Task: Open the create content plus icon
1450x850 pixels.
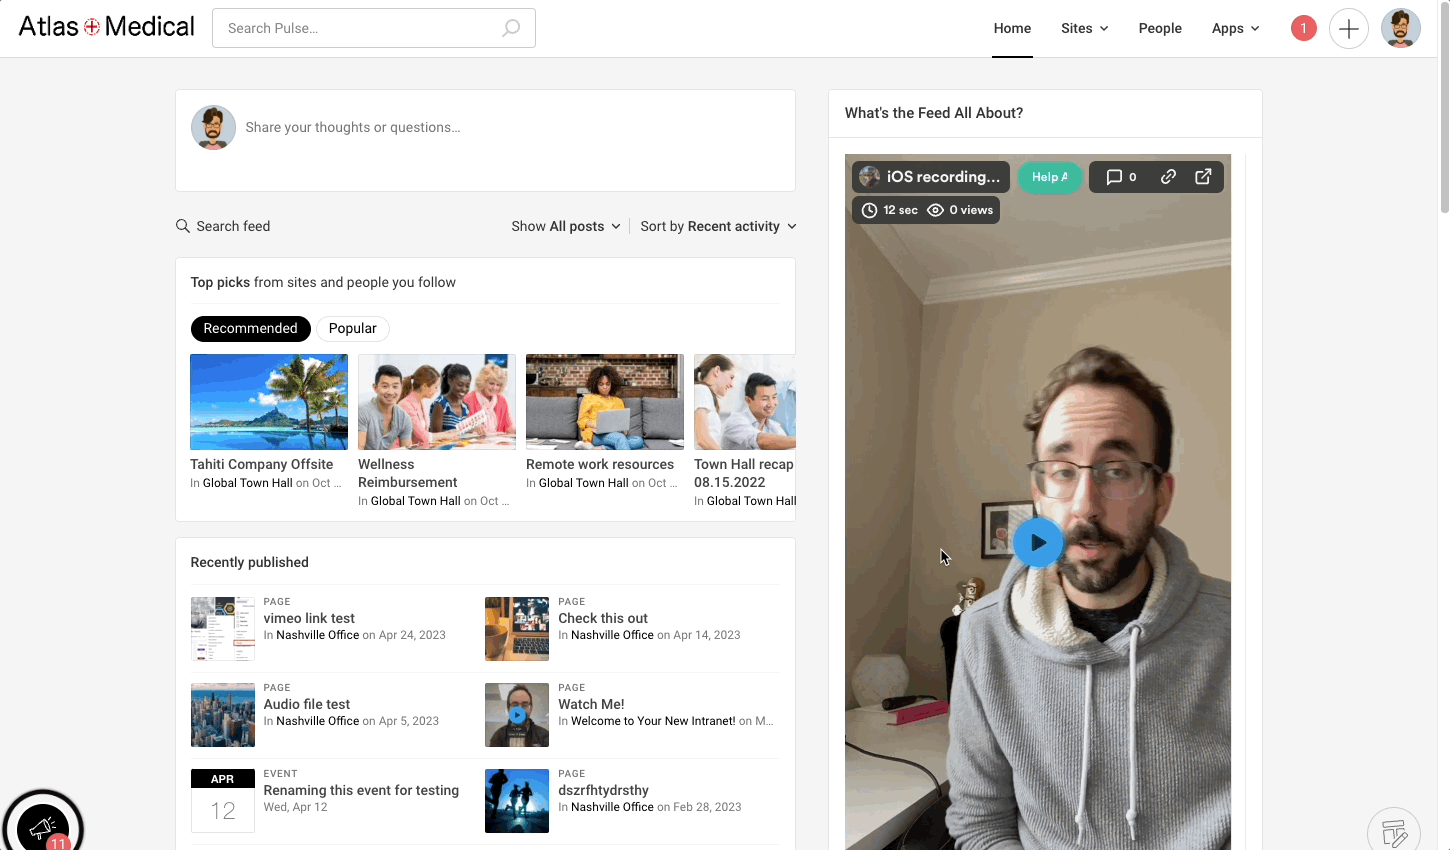Action: 1348,28
